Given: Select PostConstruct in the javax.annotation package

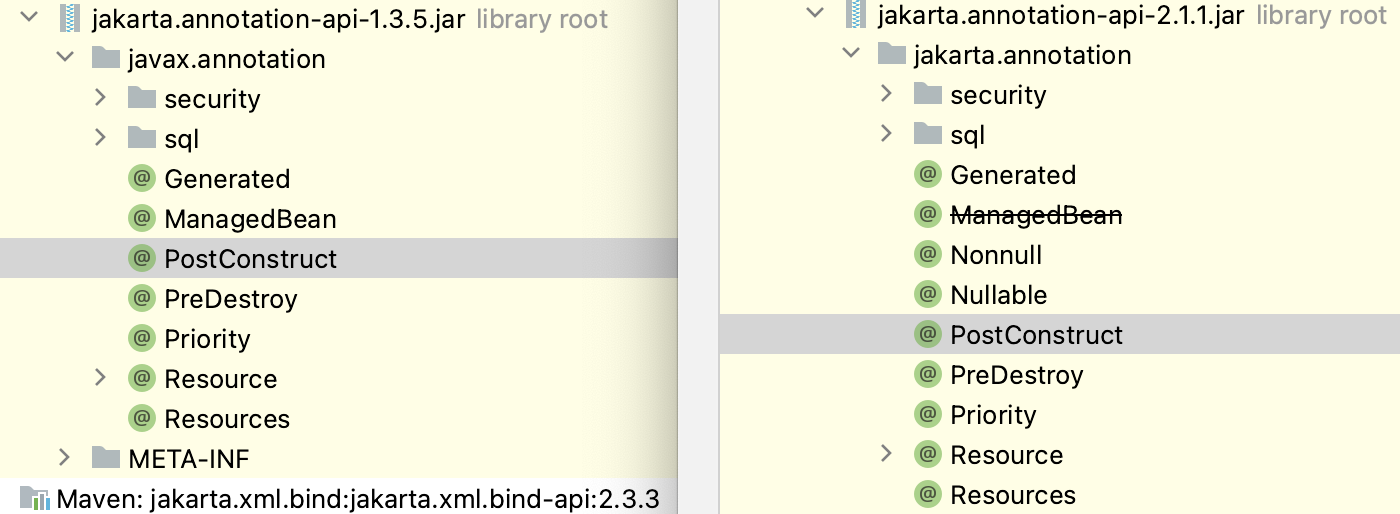Looking at the screenshot, I should [x=250, y=259].
